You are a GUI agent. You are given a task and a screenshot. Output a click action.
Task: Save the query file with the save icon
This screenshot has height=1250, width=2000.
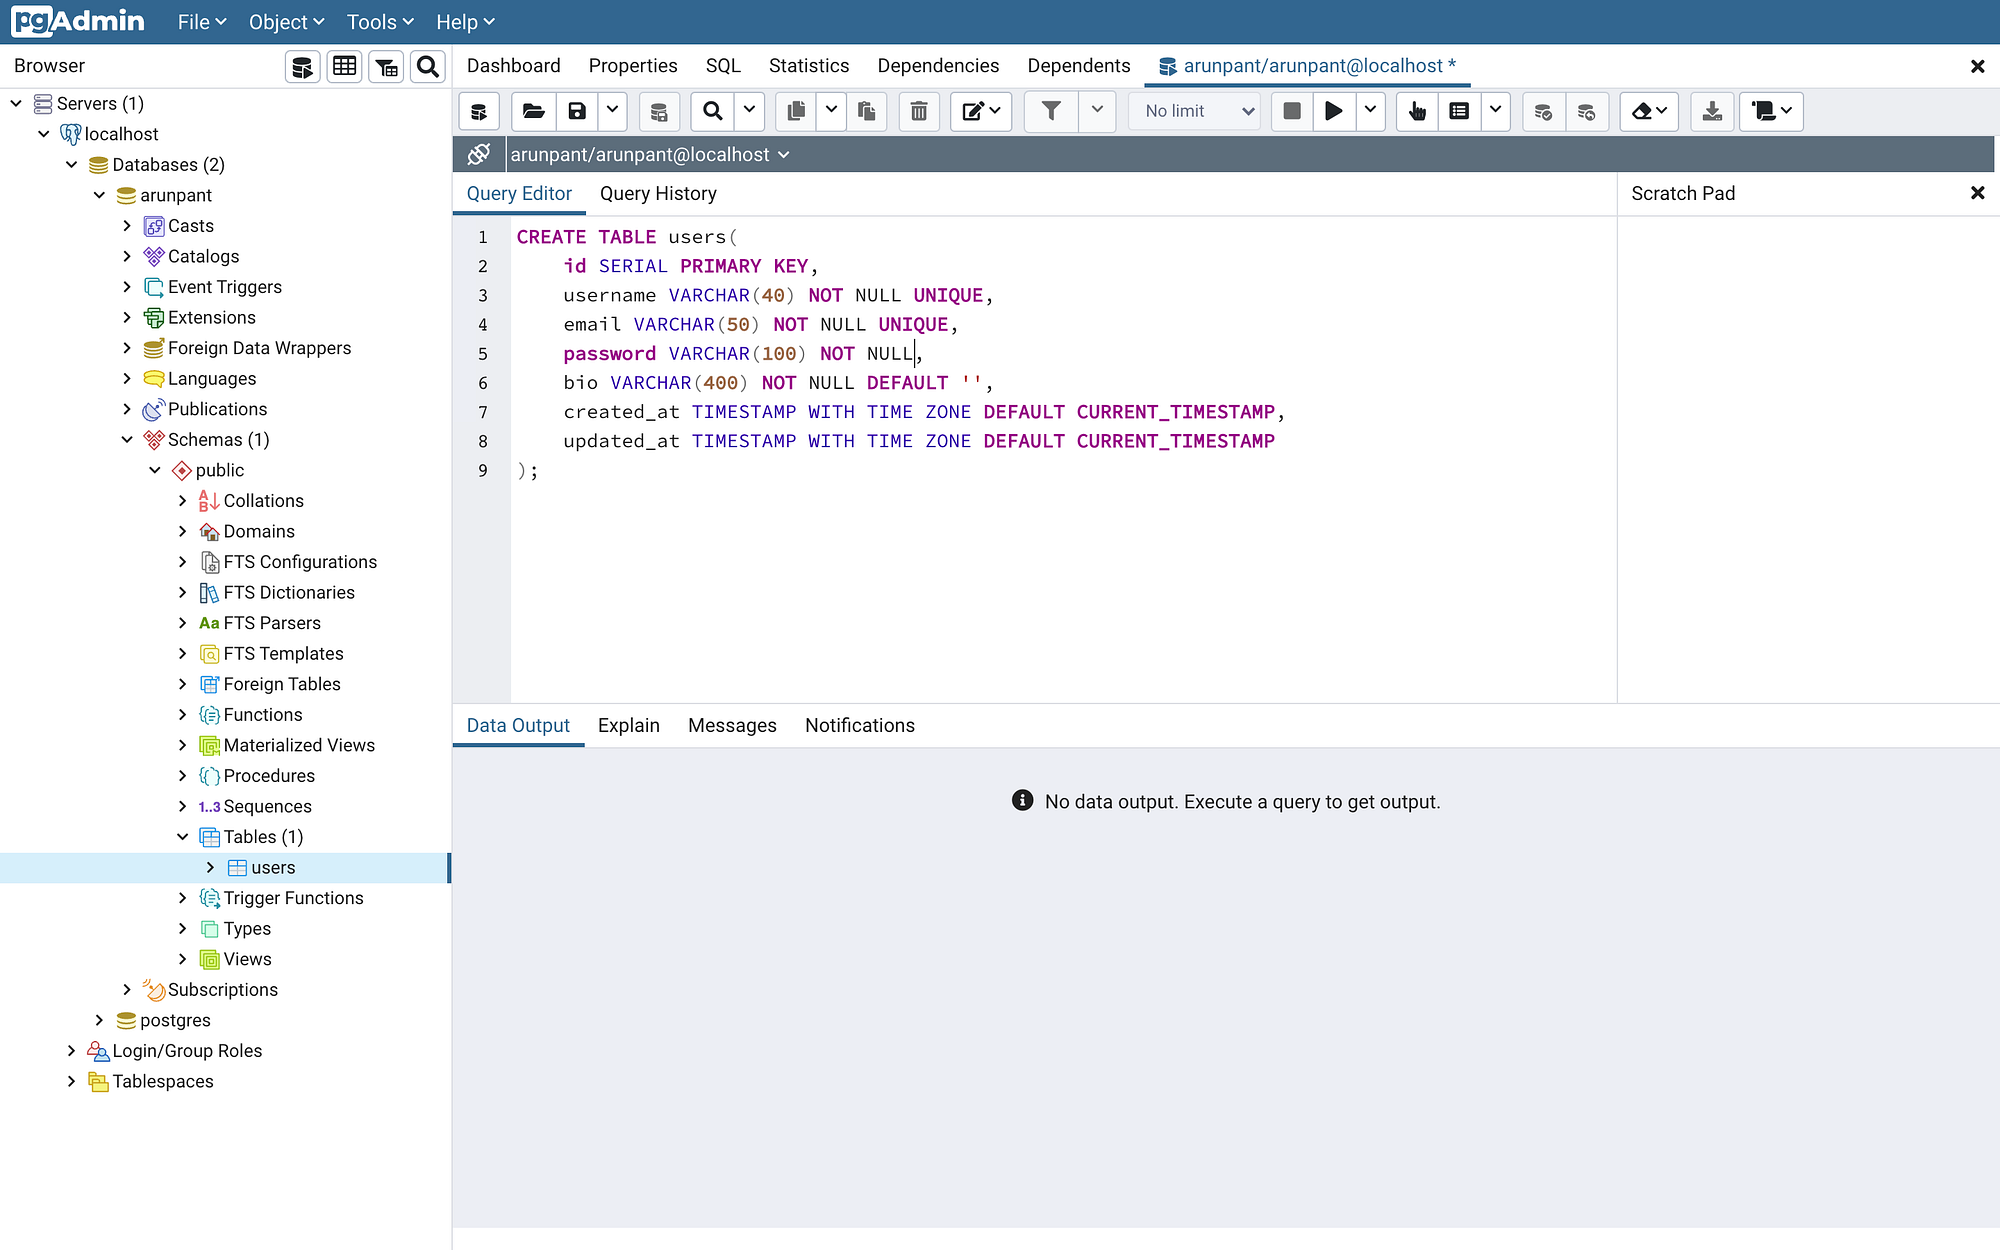pos(576,111)
